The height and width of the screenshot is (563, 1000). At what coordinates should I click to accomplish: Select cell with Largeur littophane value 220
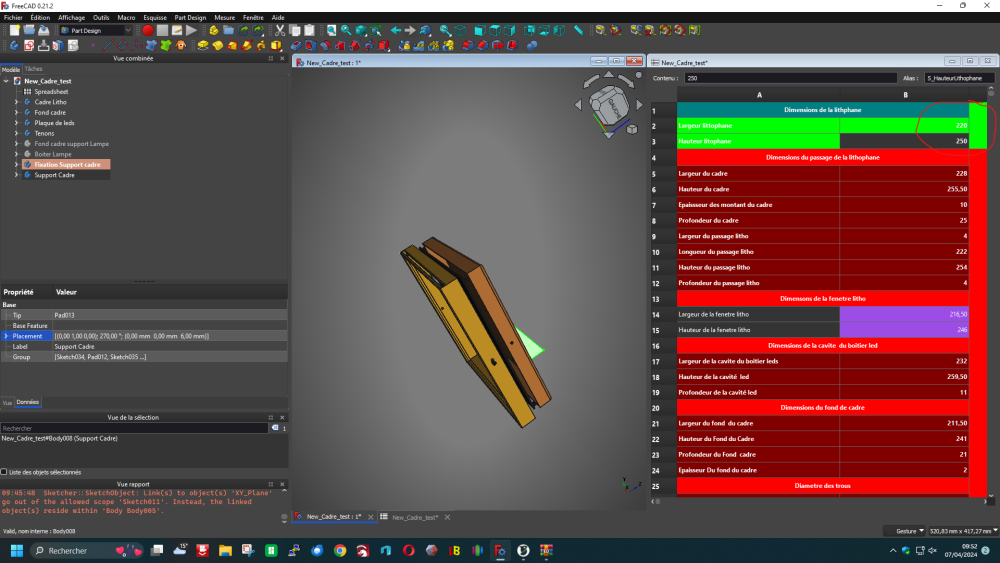point(904,126)
